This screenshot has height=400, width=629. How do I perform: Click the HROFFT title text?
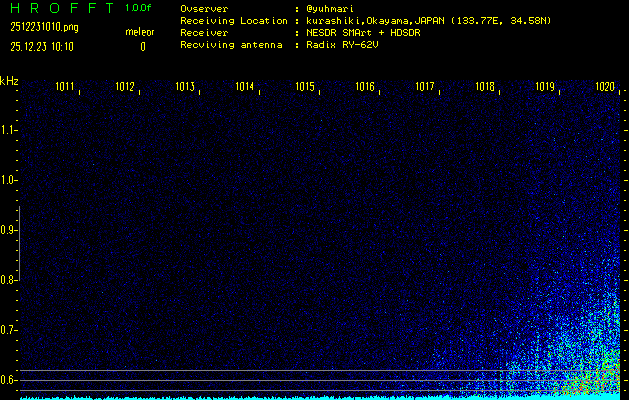61,8
